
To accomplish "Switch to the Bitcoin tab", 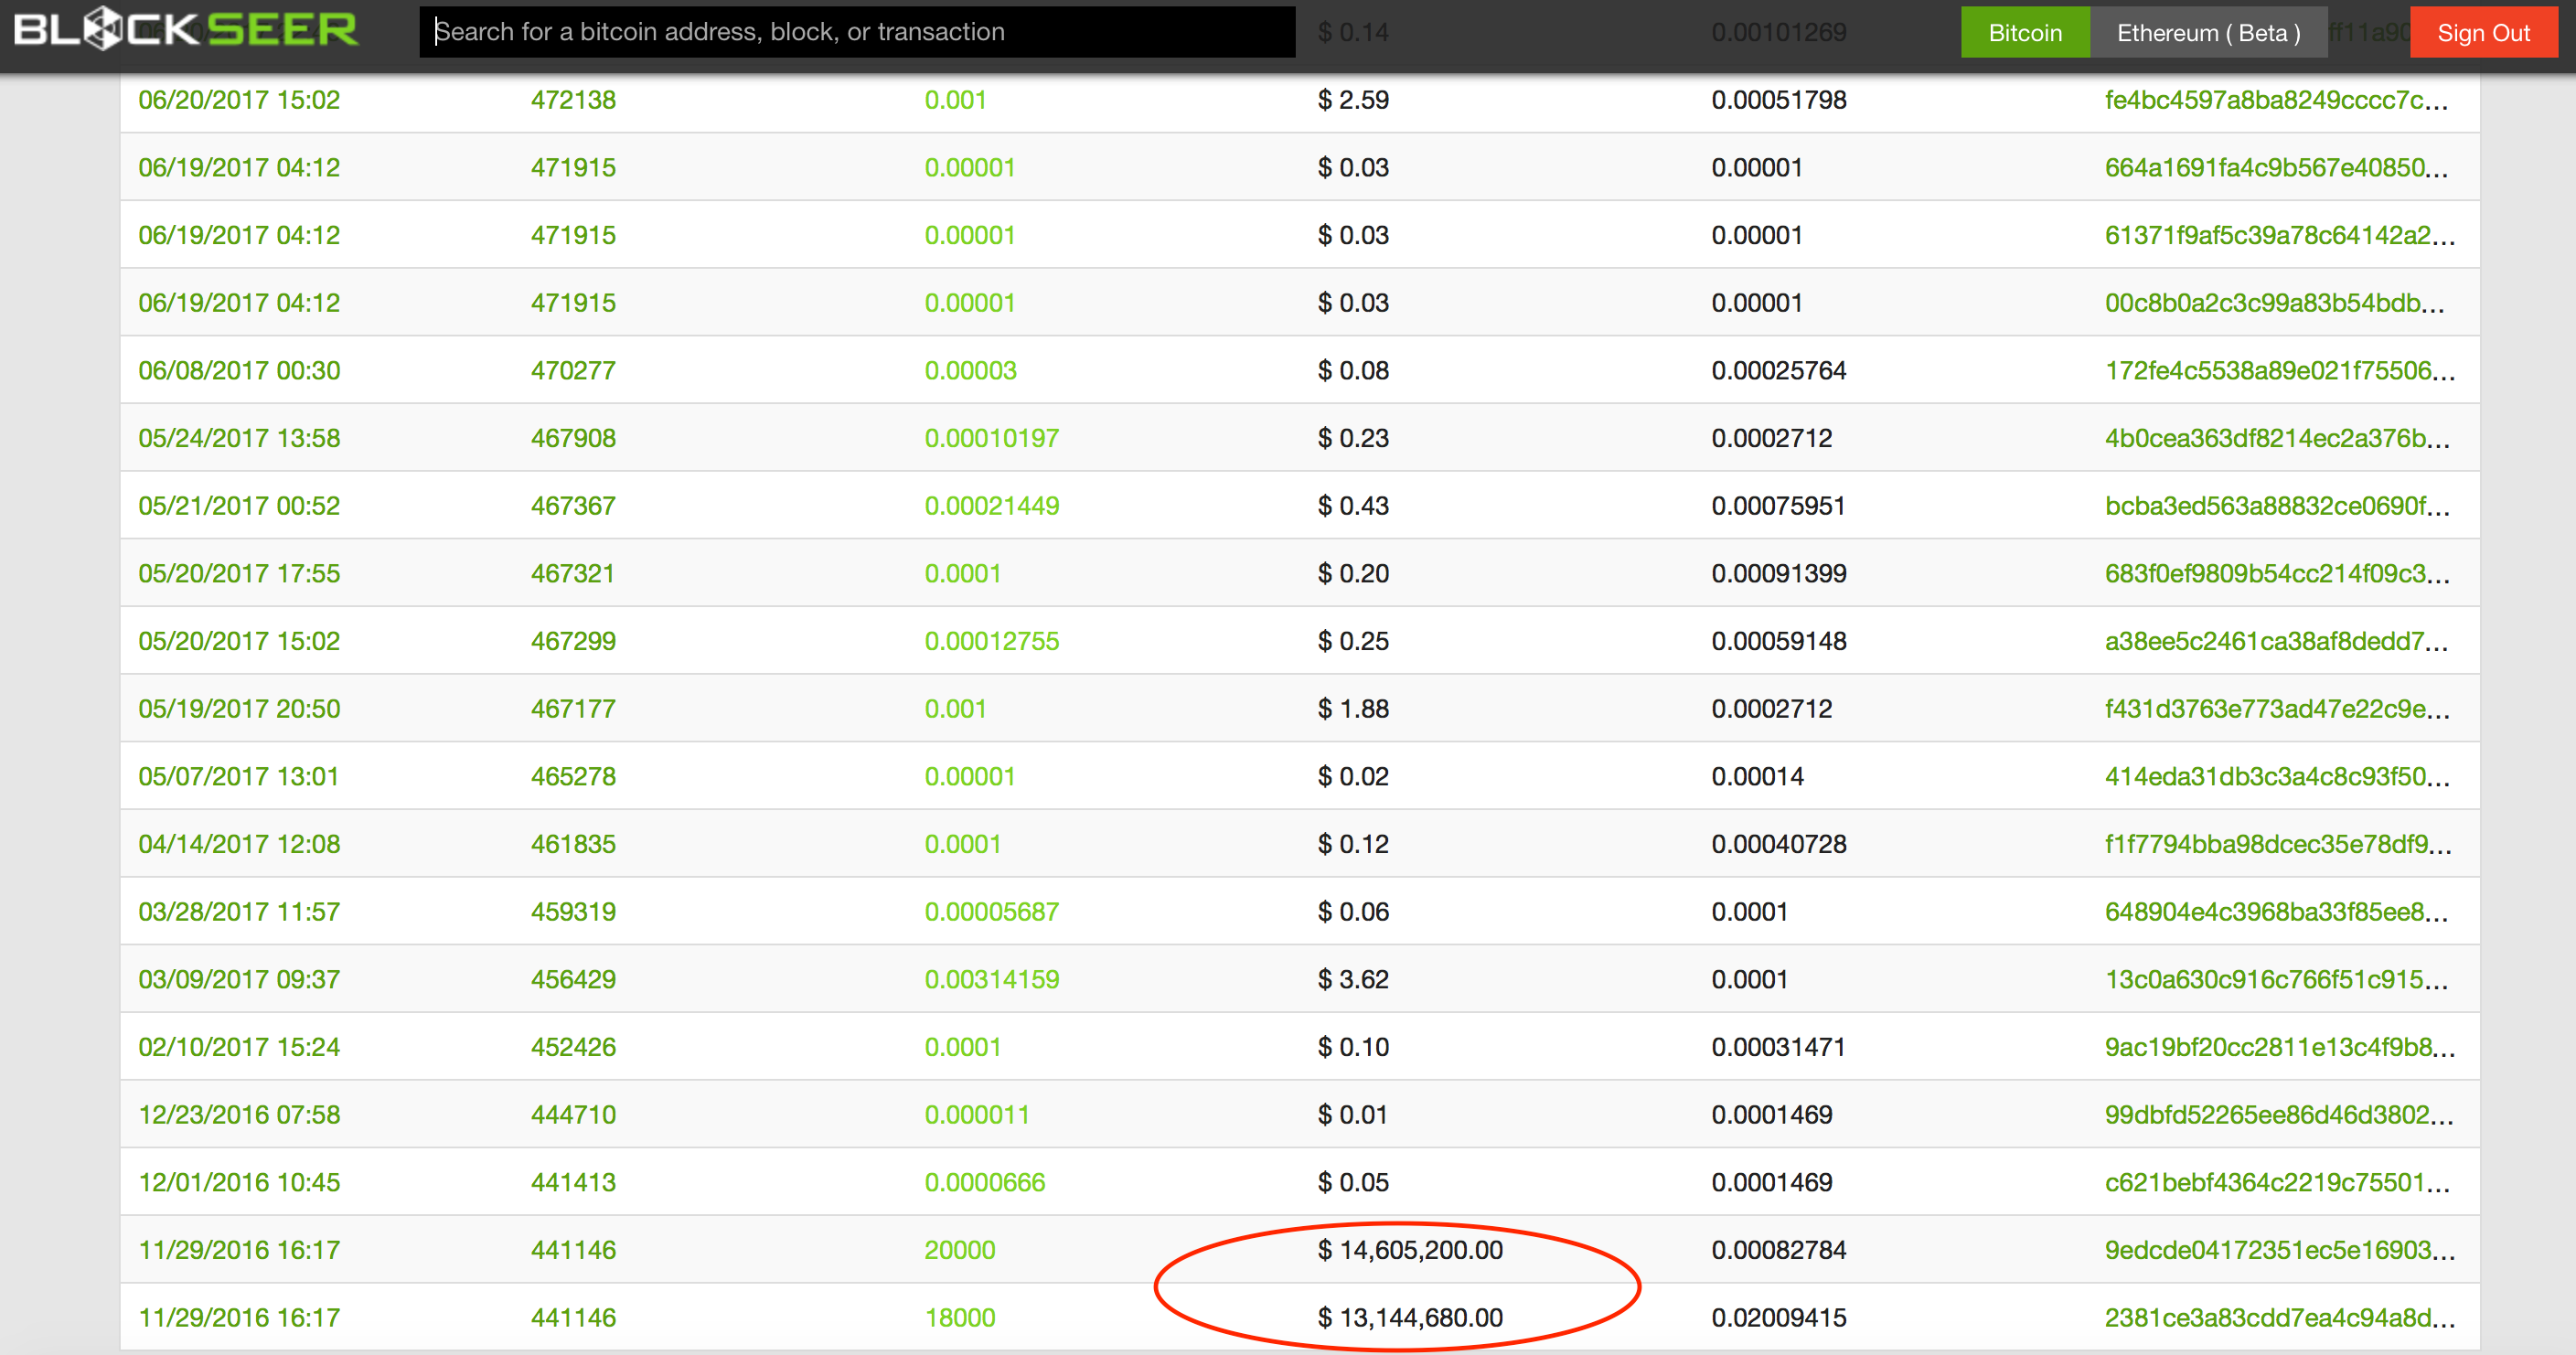I will (x=2025, y=32).
